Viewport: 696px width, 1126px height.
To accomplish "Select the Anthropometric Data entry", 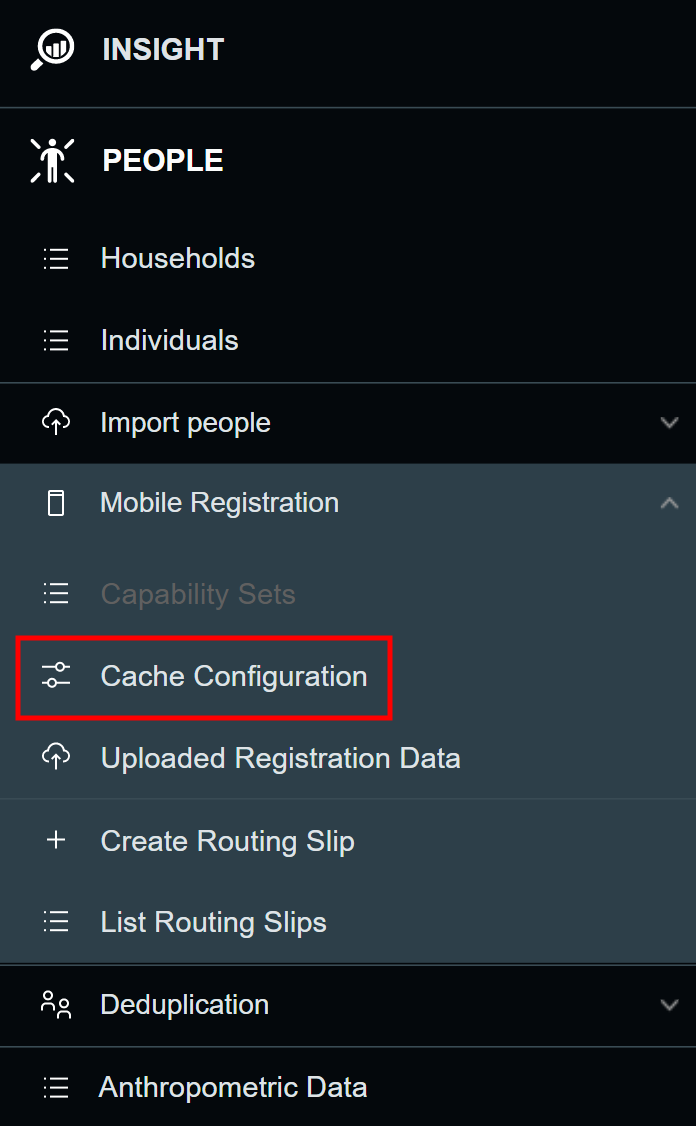I will 232,1087.
